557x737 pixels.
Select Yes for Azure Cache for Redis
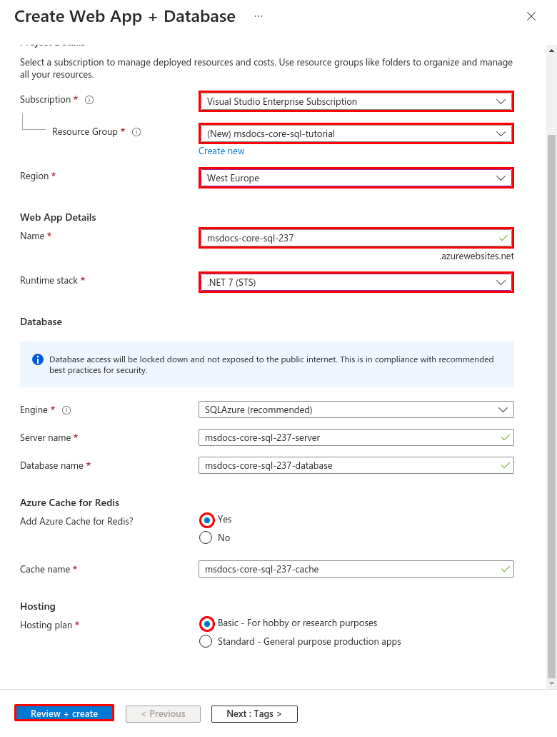(206, 520)
